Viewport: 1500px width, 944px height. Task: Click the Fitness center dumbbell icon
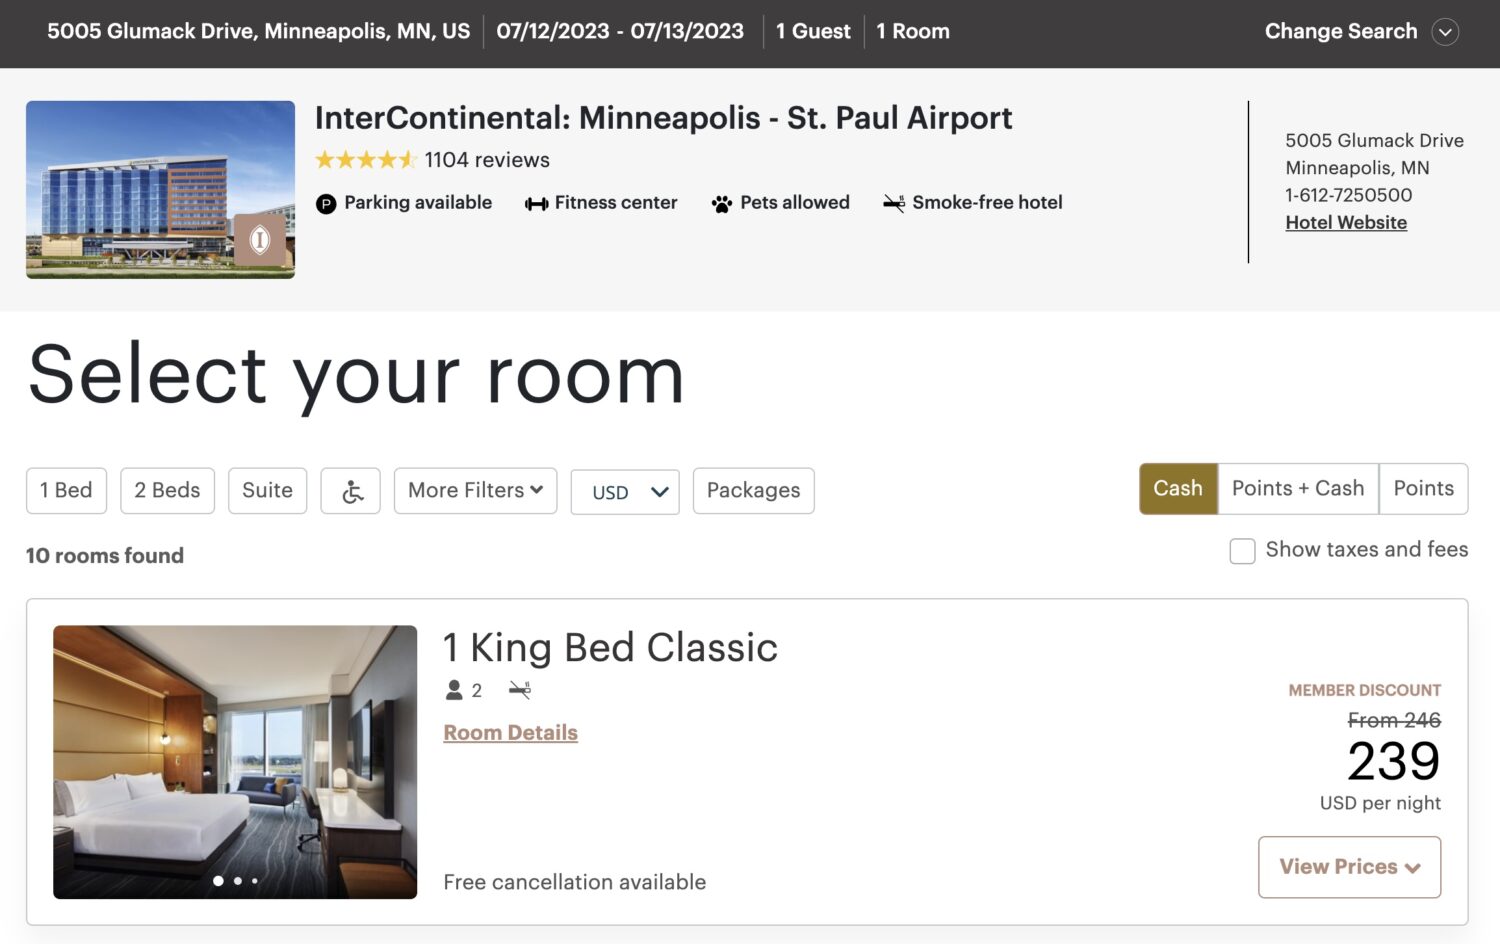(536, 202)
